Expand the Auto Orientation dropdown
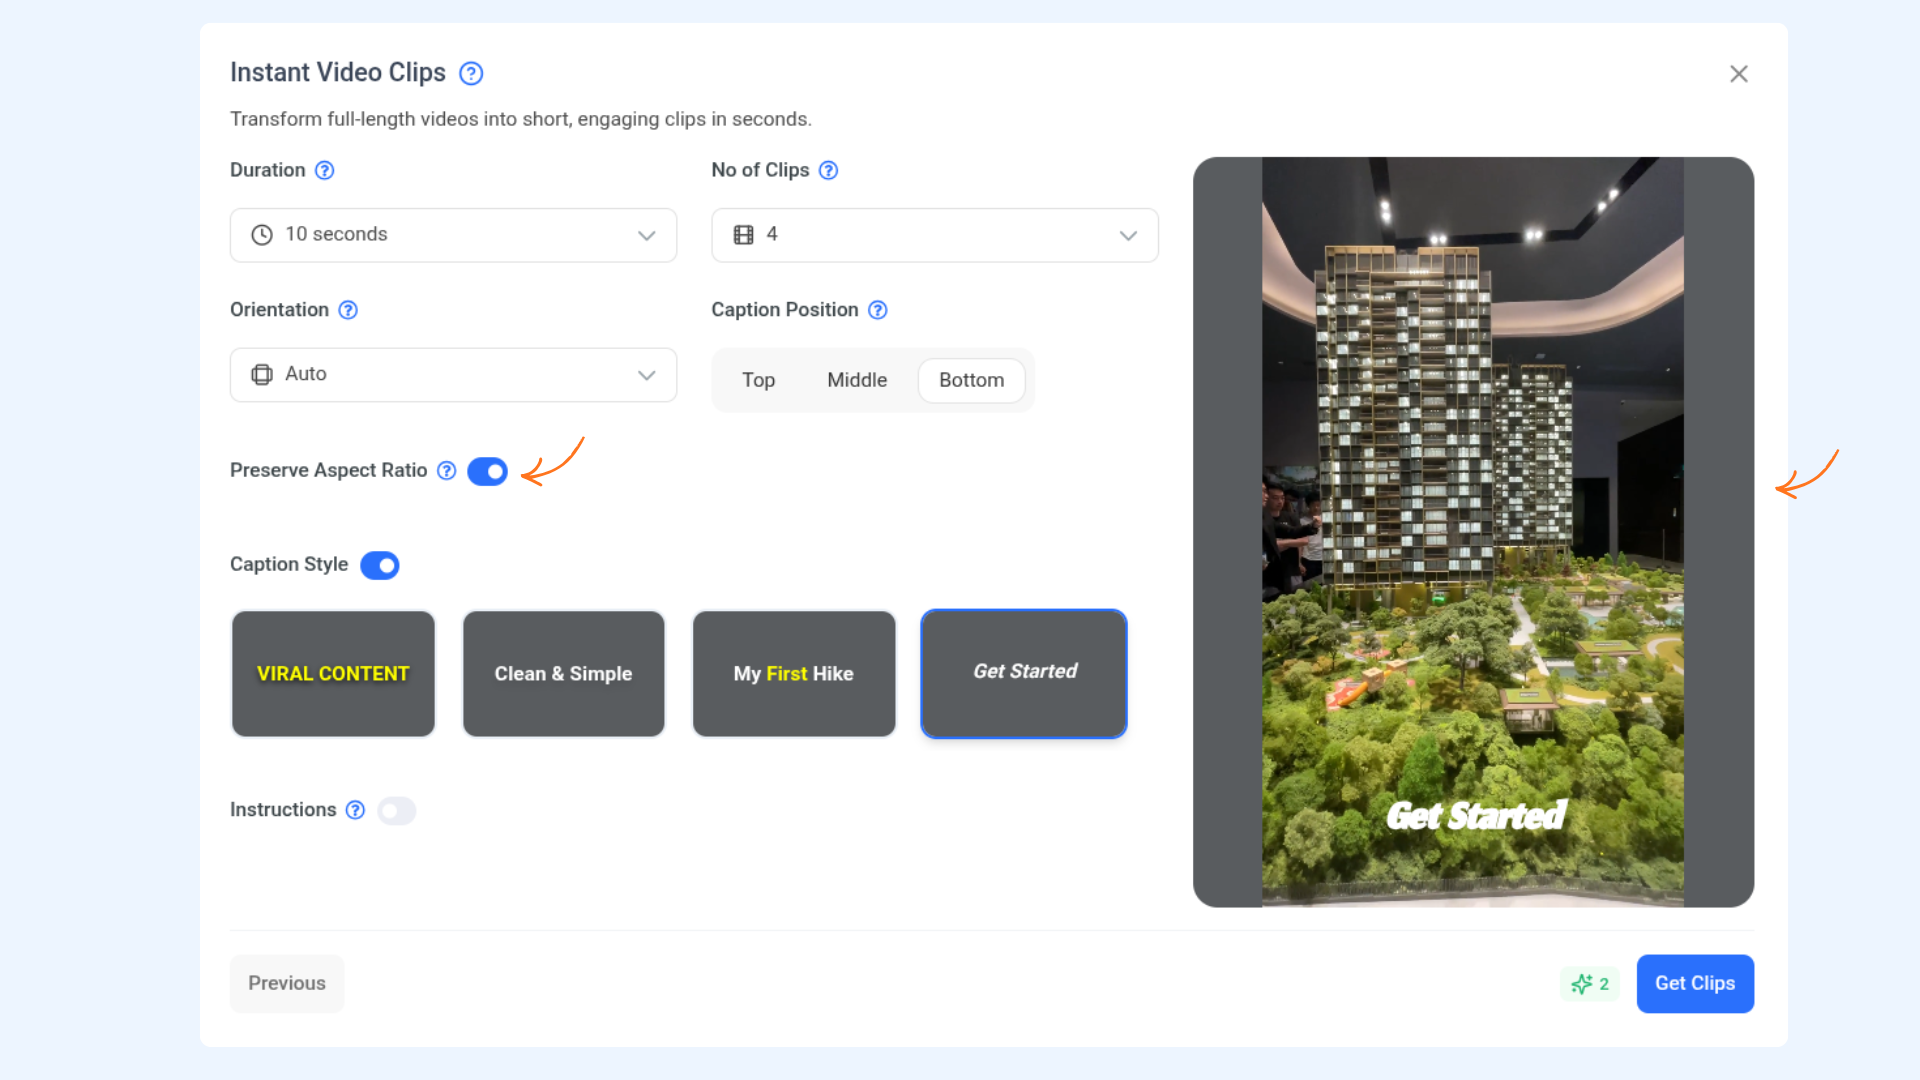The width and height of the screenshot is (1920, 1080). click(x=454, y=375)
